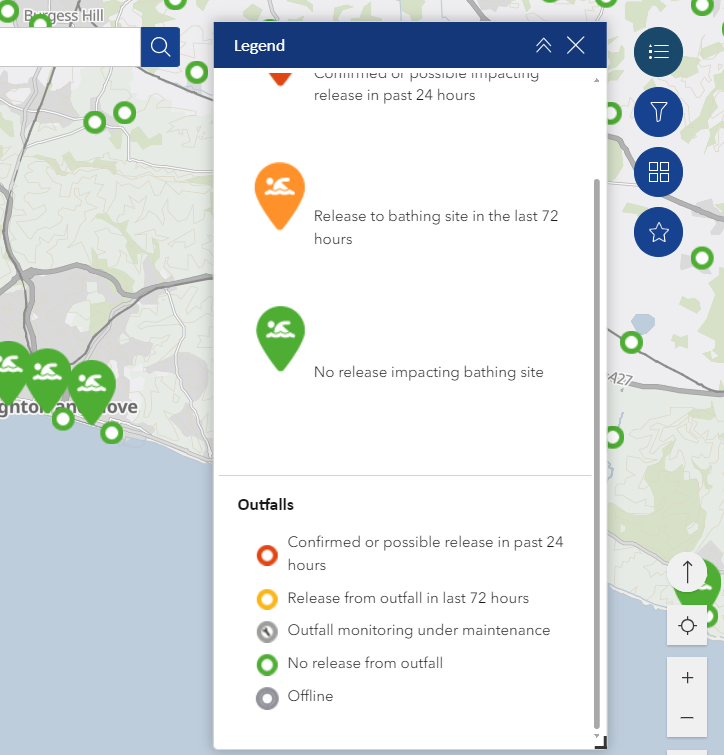Open the bookmarks star button
Viewport: 724px width, 755px height.
point(658,233)
